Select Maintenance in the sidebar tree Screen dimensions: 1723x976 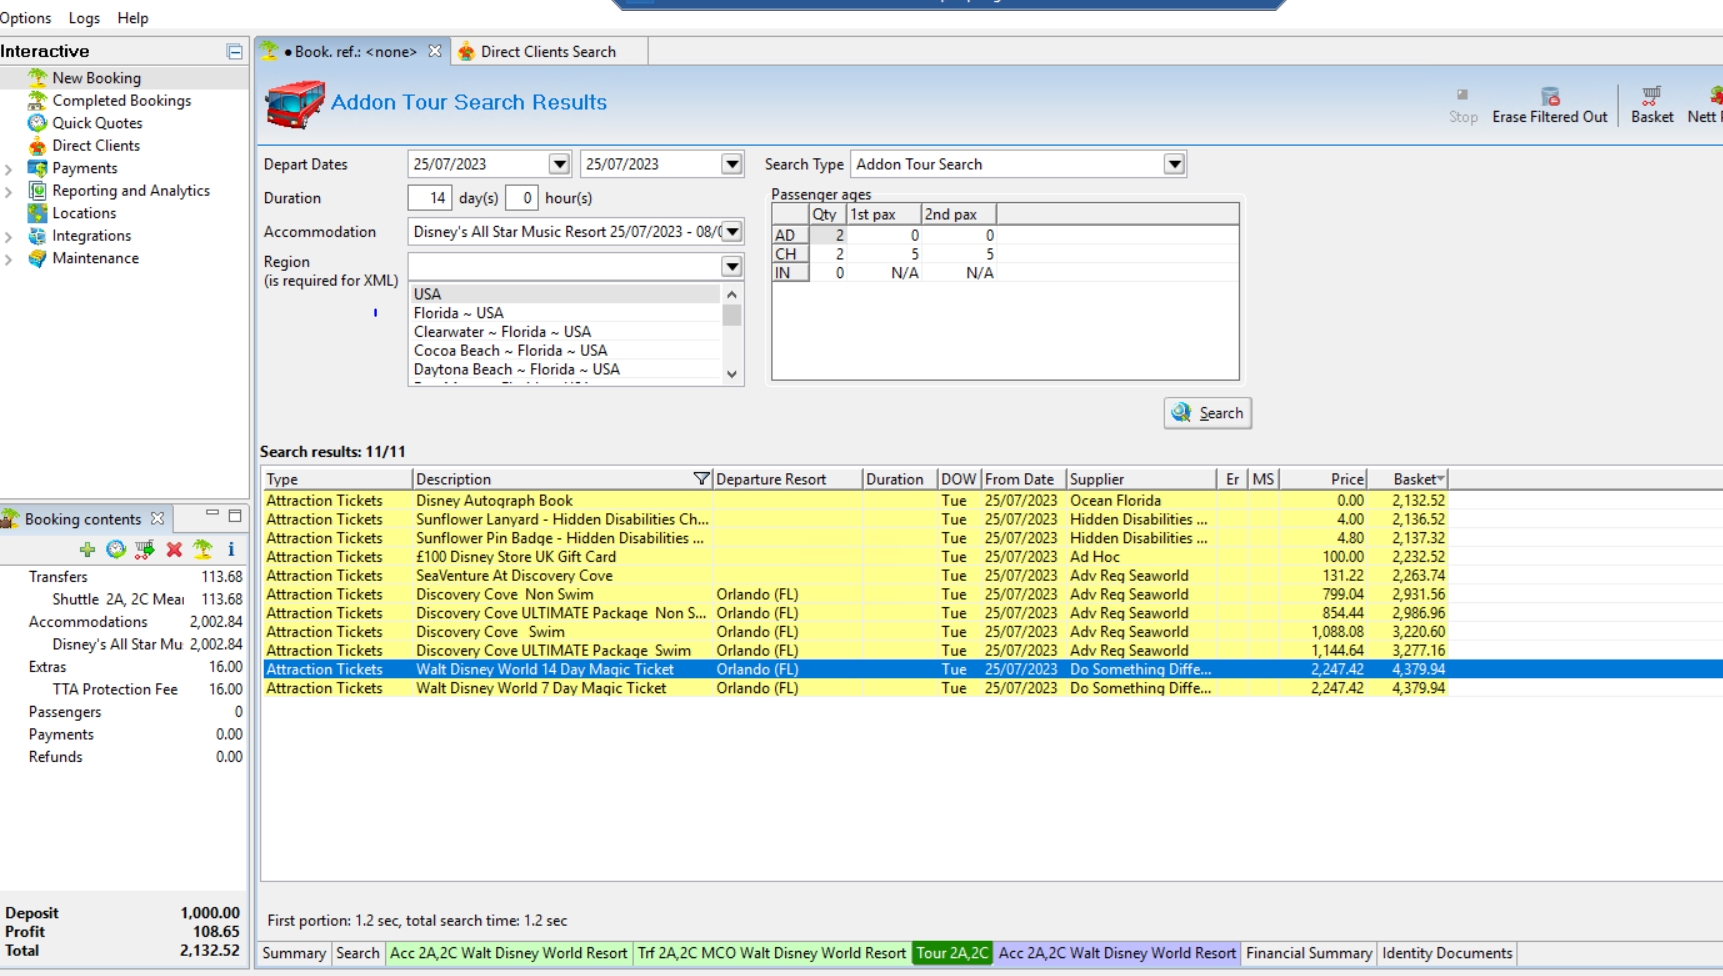coord(95,258)
